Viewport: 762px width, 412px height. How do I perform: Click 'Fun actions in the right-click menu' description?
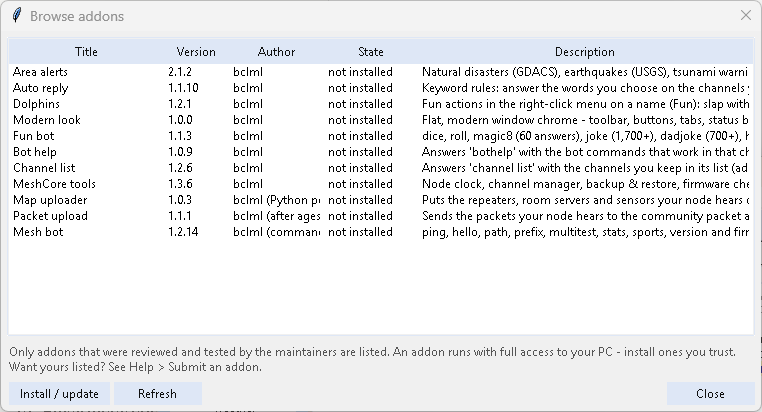(x=585, y=104)
